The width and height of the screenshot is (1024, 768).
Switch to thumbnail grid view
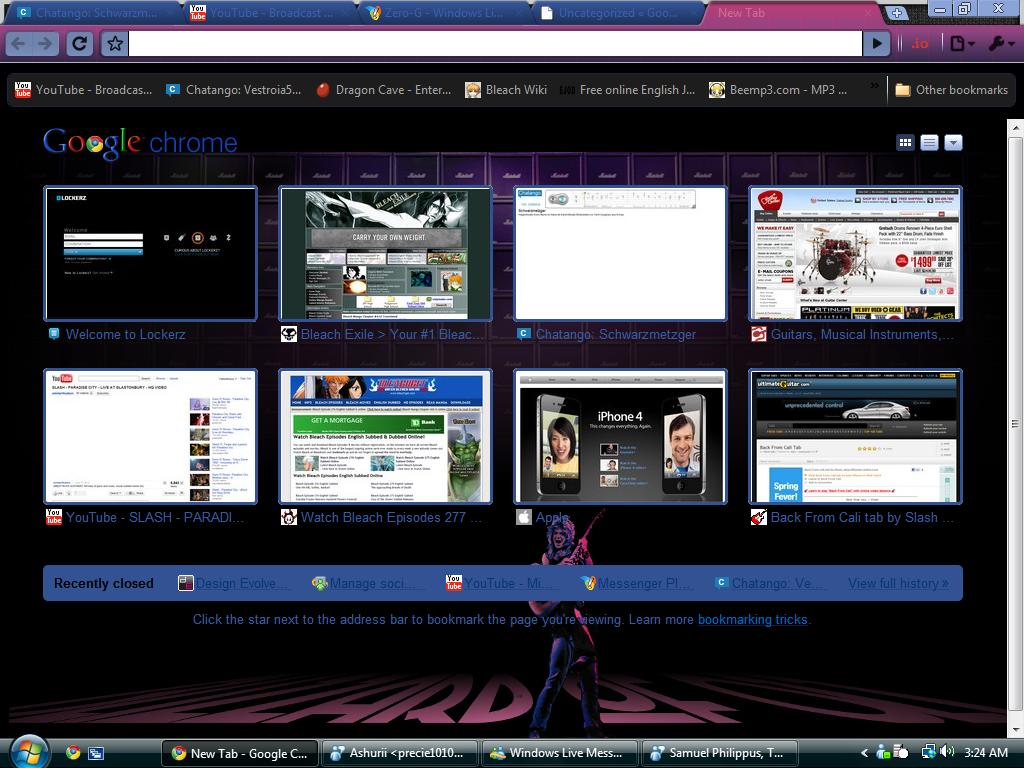905,142
